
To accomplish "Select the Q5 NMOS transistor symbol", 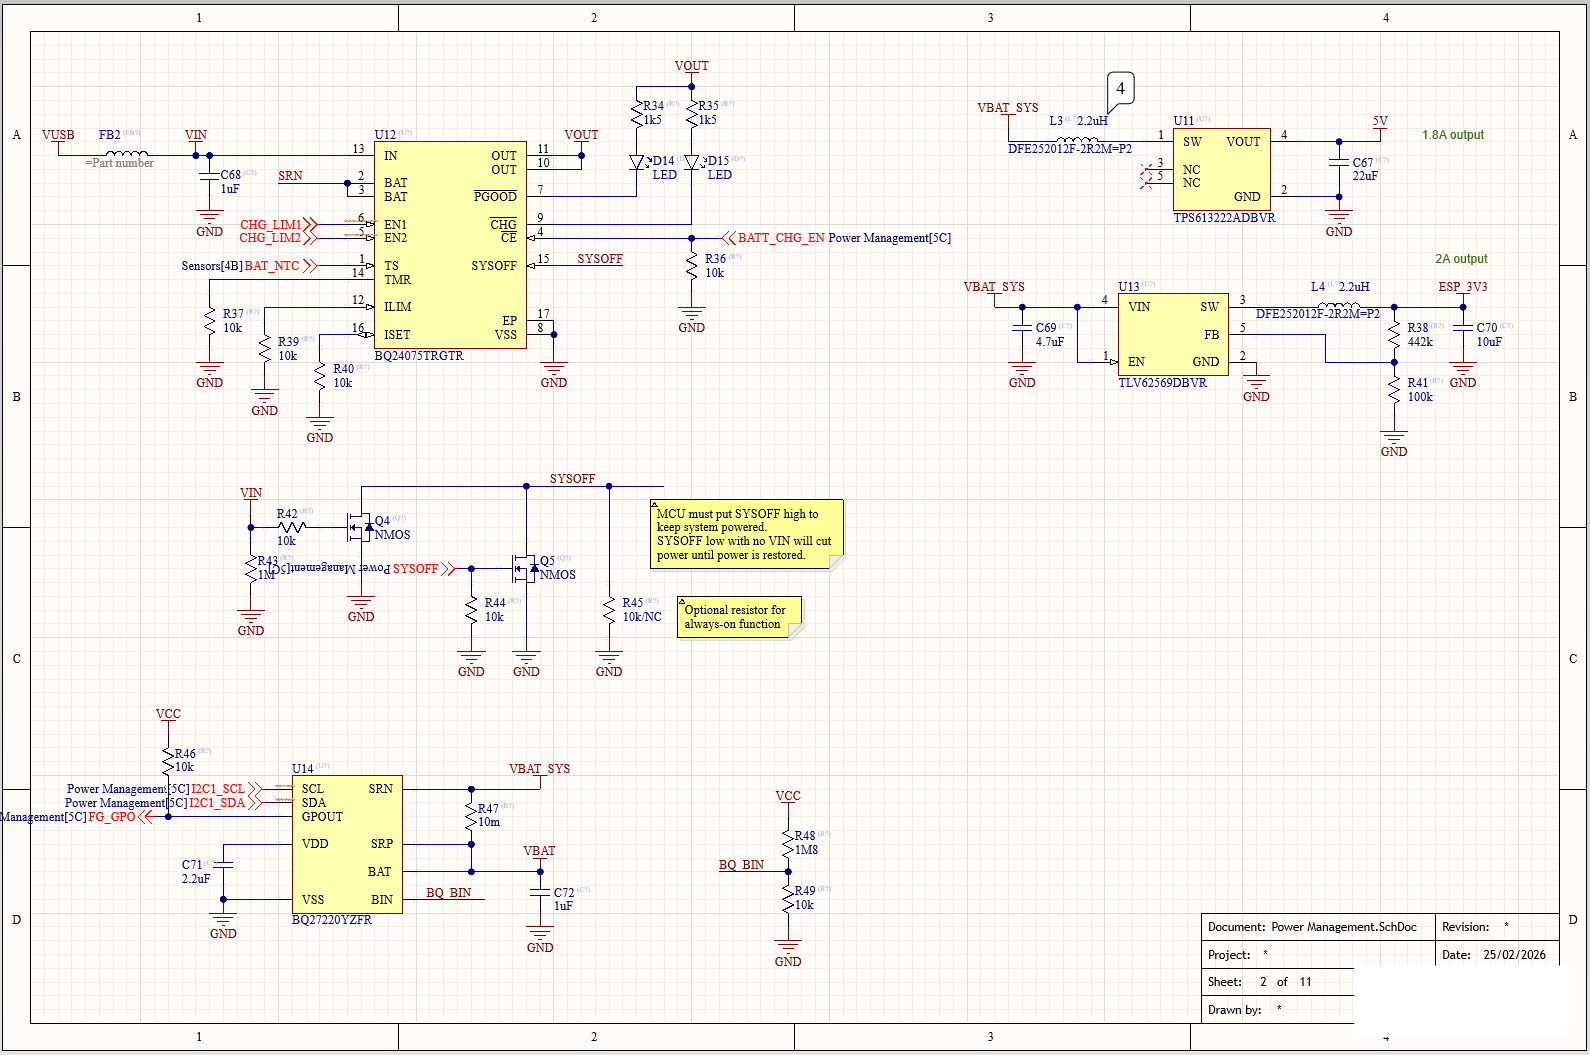I will [x=524, y=567].
